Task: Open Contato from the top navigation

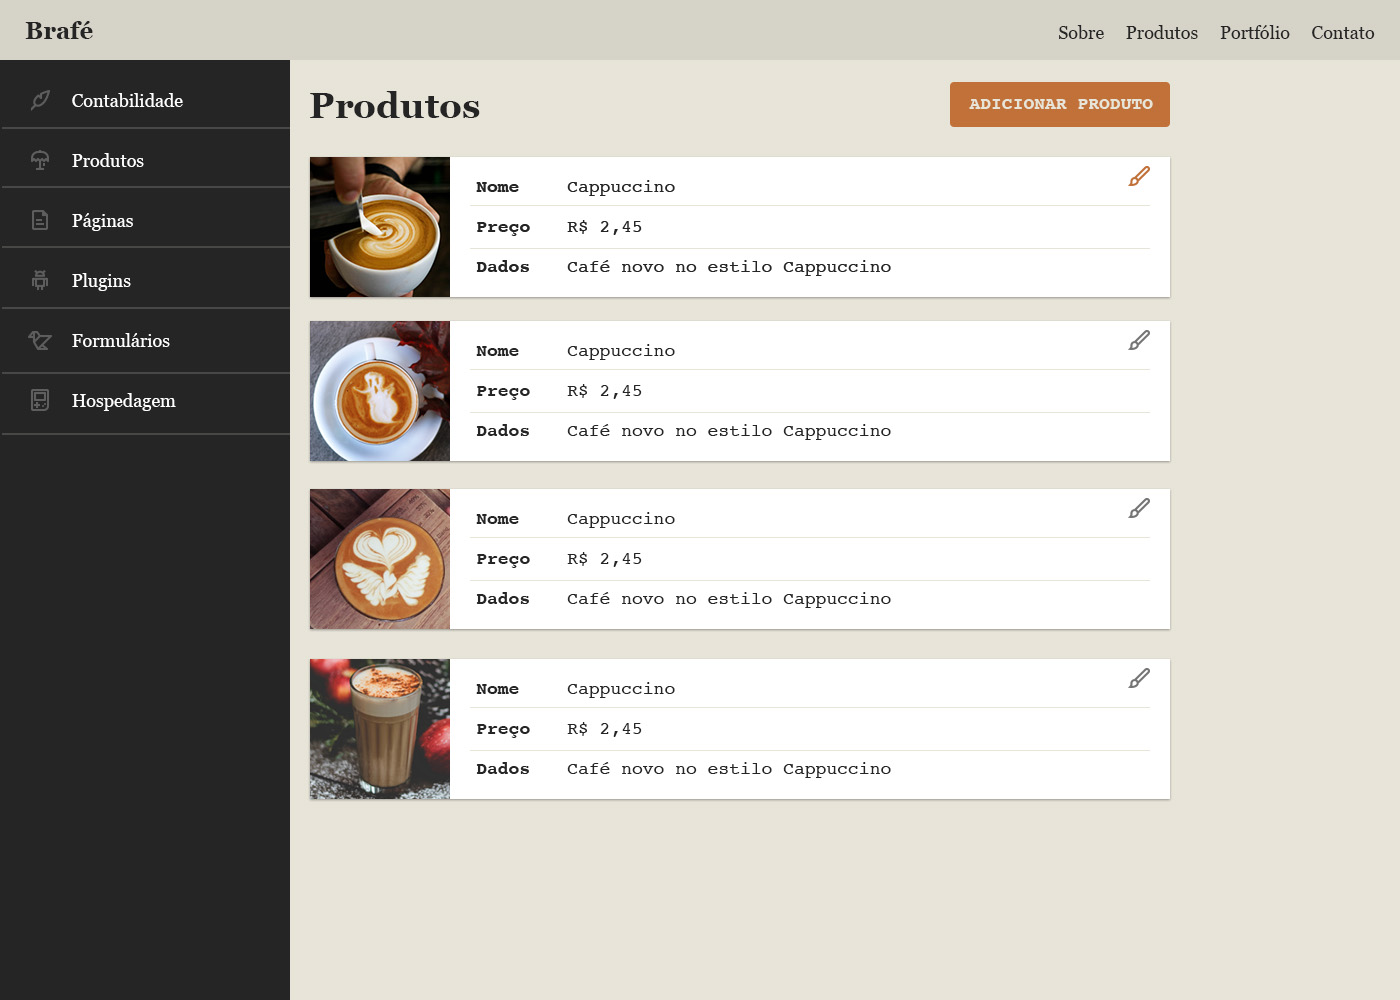Action: tap(1342, 32)
